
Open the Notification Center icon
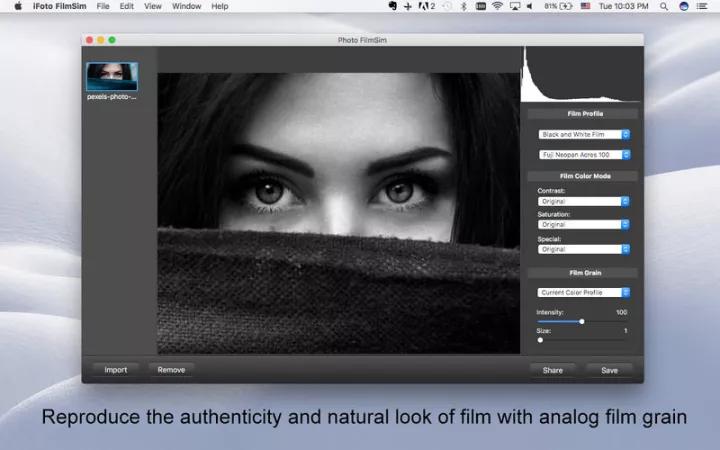click(702, 6)
